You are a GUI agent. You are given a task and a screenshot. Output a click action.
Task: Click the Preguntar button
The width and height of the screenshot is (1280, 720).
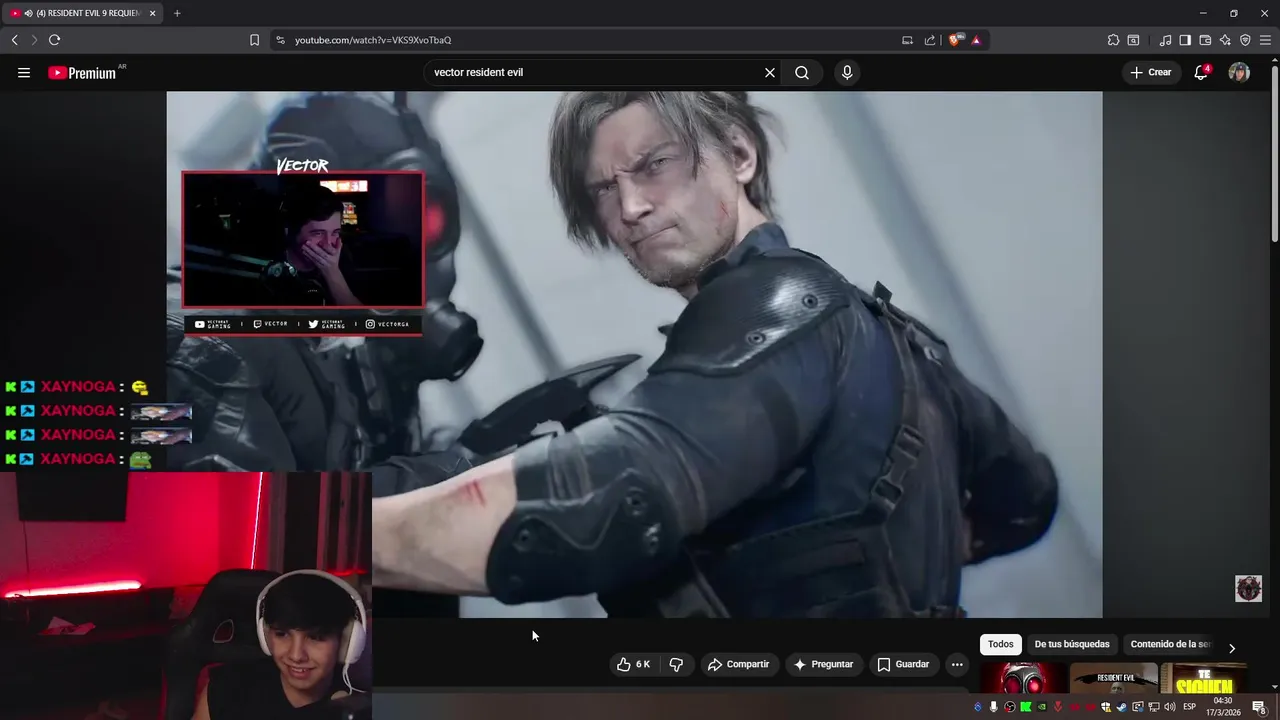click(x=823, y=664)
